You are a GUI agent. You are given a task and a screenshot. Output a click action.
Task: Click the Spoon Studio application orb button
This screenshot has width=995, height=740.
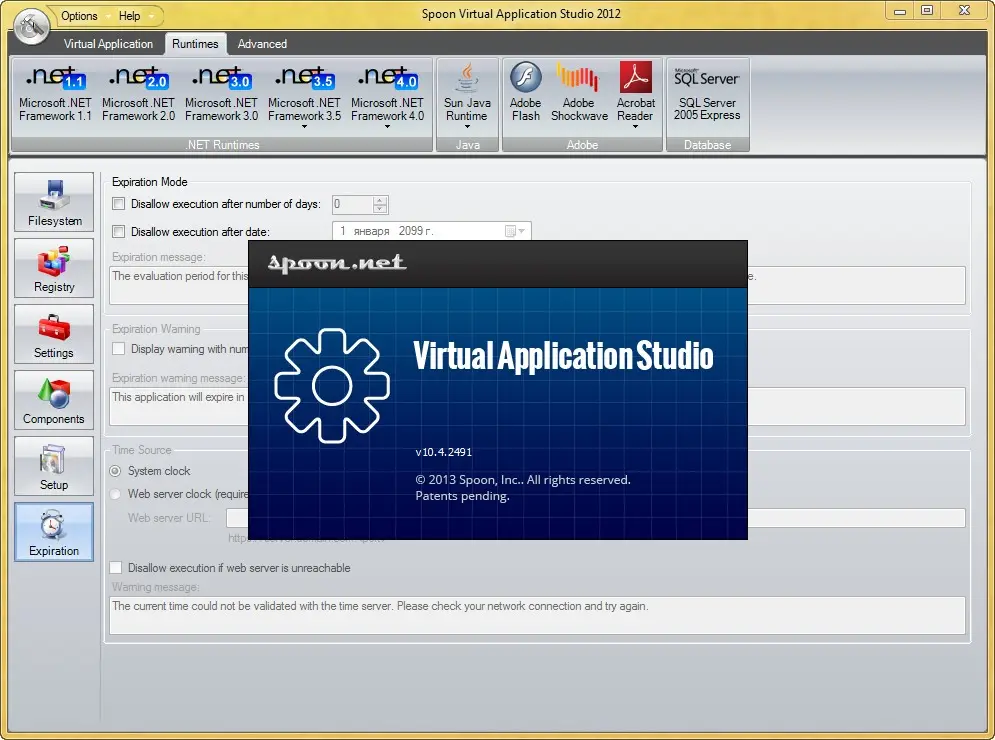[31, 26]
